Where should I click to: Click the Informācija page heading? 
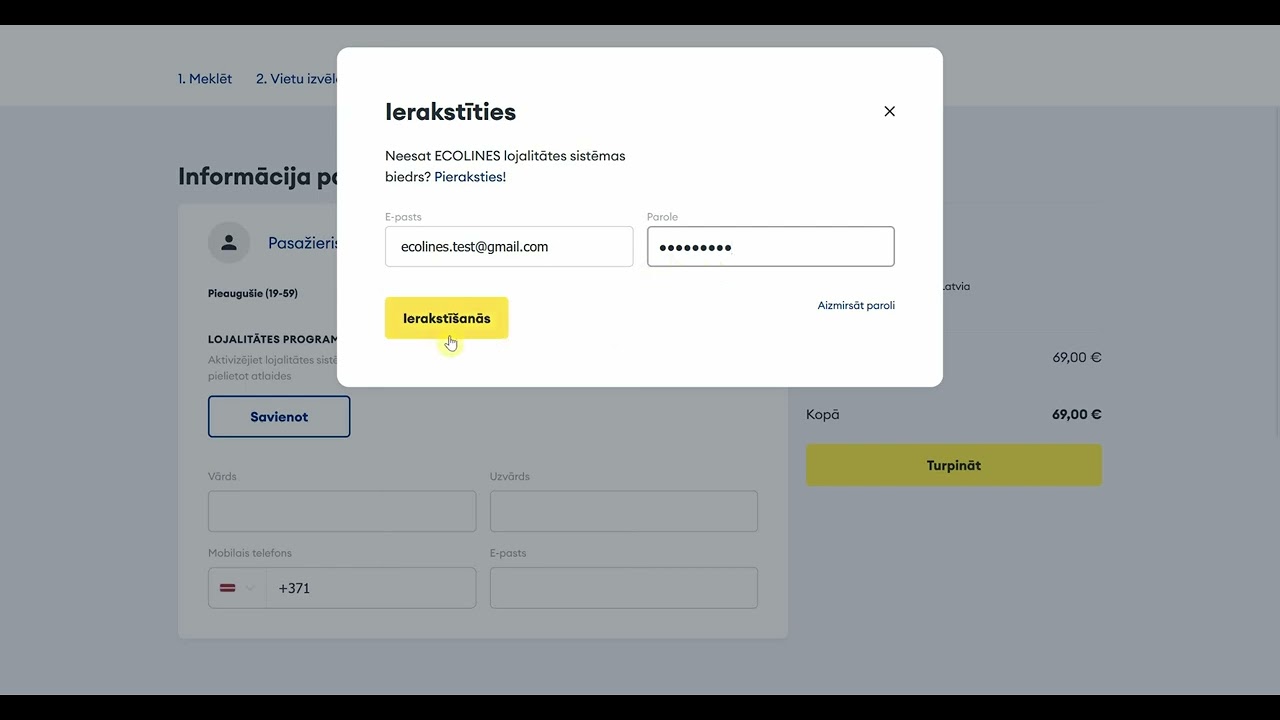point(258,177)
